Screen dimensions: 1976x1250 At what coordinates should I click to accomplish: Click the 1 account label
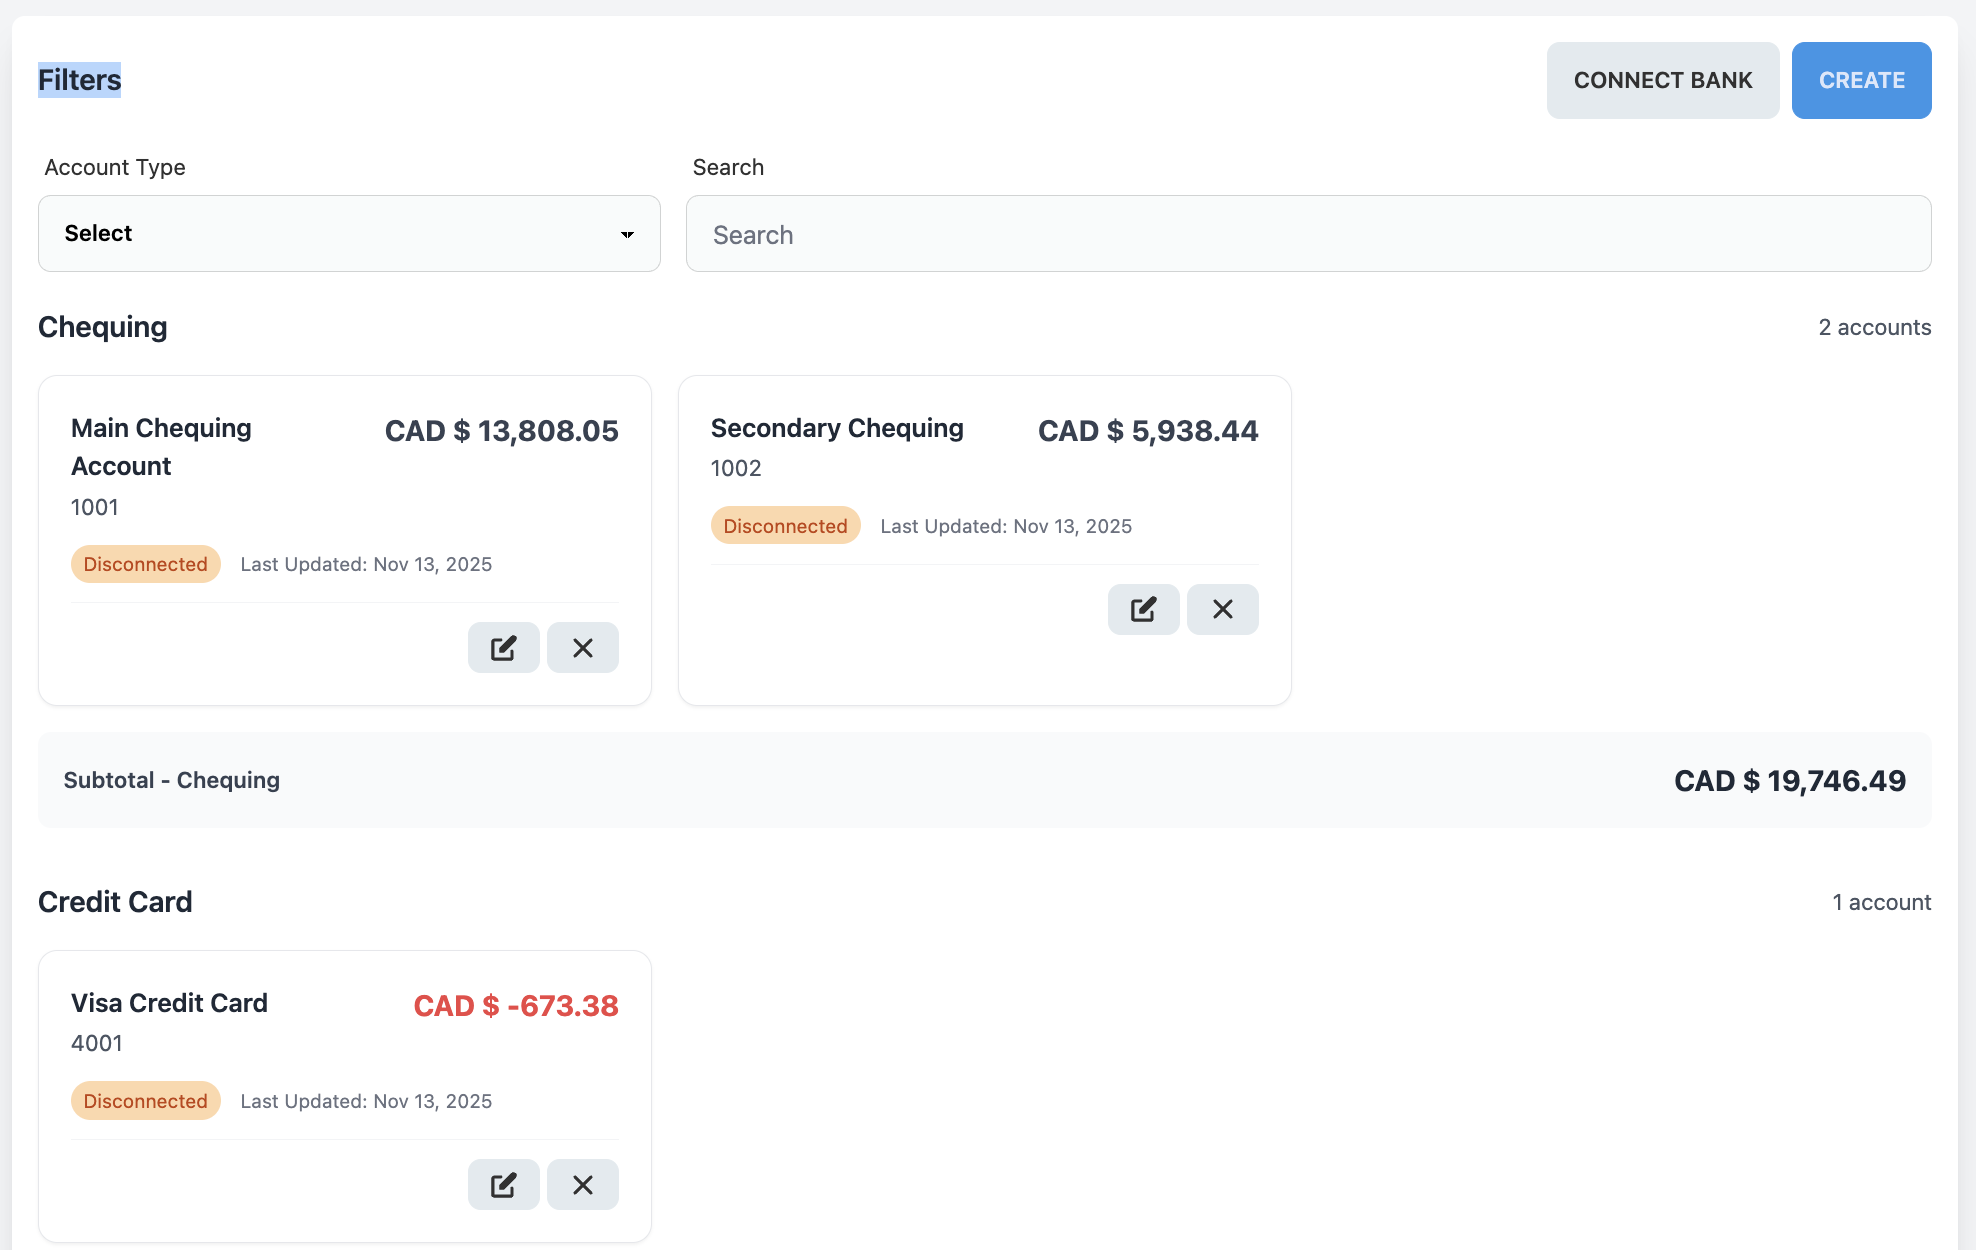click(x=1881, y=901)
